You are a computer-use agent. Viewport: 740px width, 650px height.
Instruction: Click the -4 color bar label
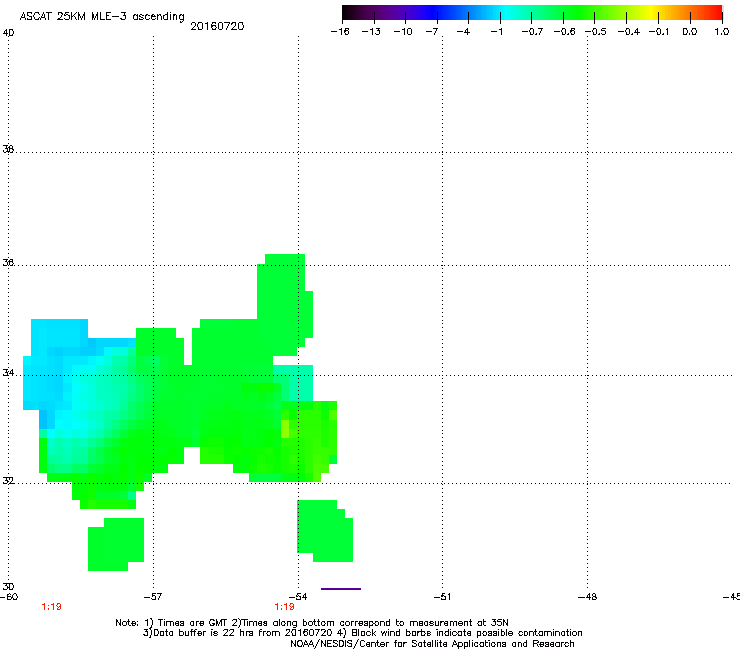(x=463, y=32)
